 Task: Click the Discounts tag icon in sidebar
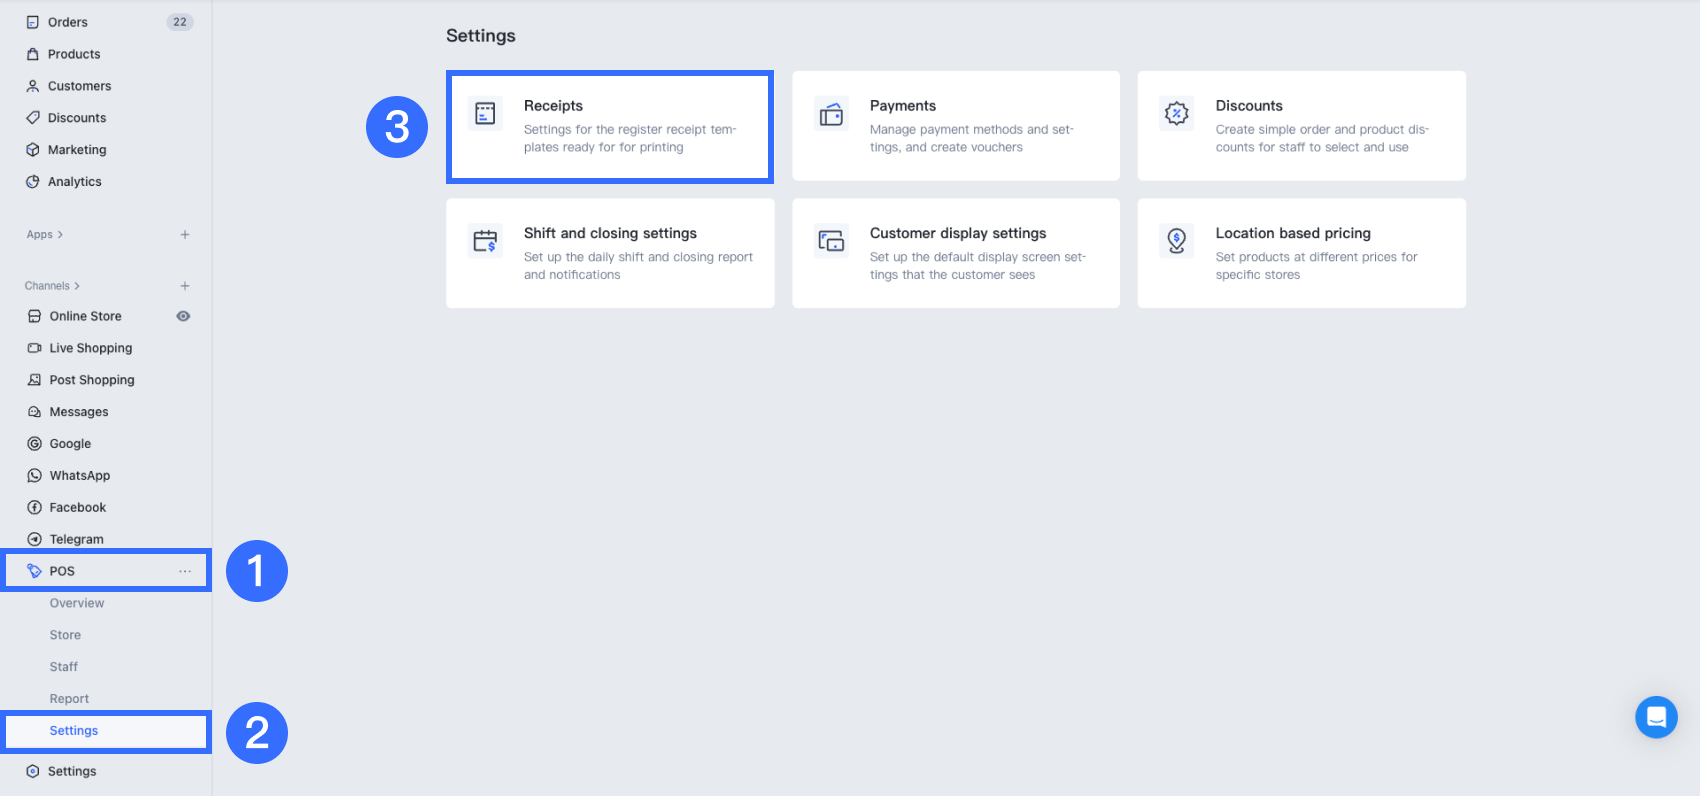[33, 118]
